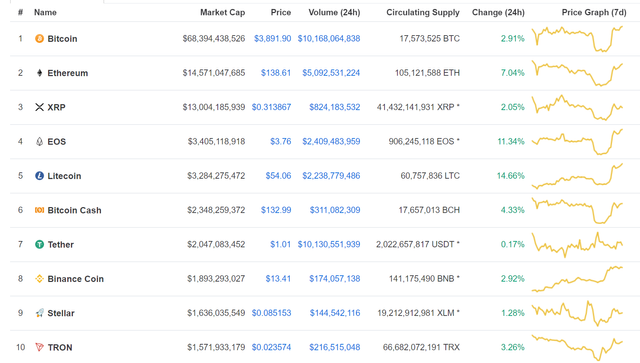Open the Binance Coin name link

76,279
